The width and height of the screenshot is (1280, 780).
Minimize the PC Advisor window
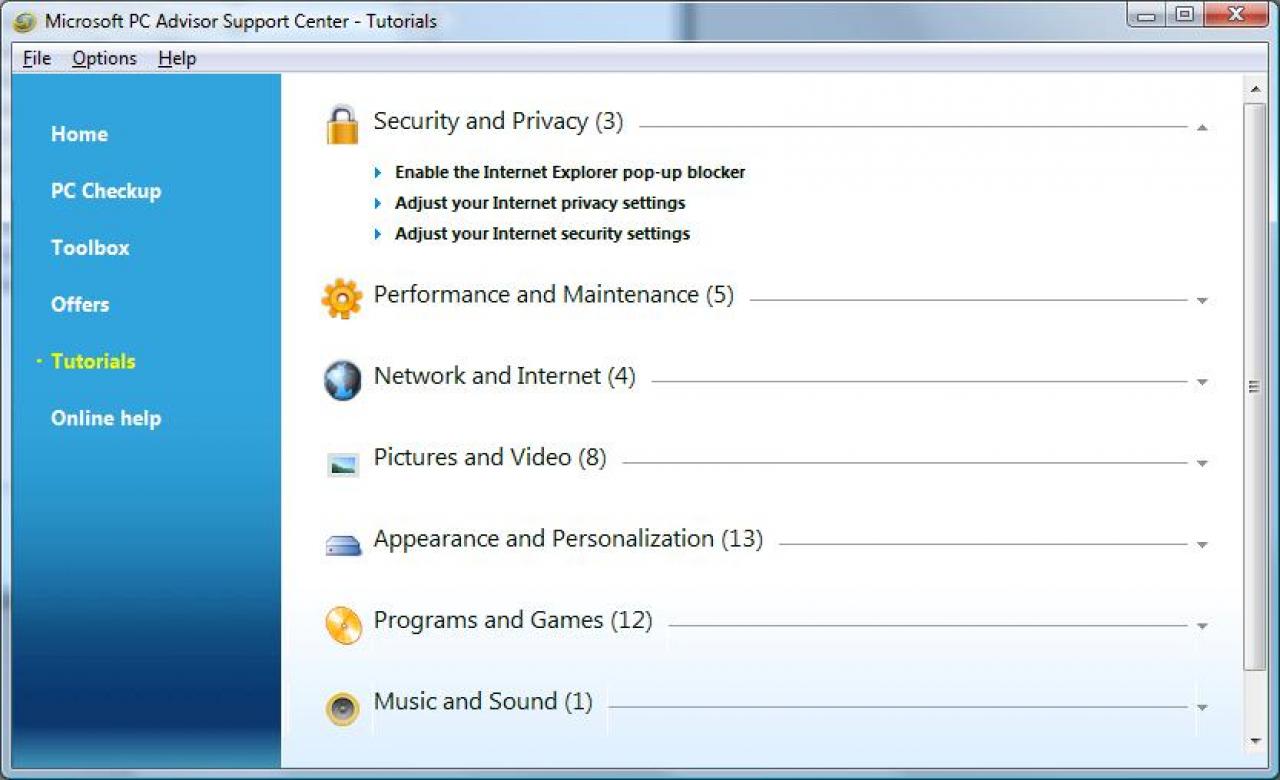coord(1147,15)
